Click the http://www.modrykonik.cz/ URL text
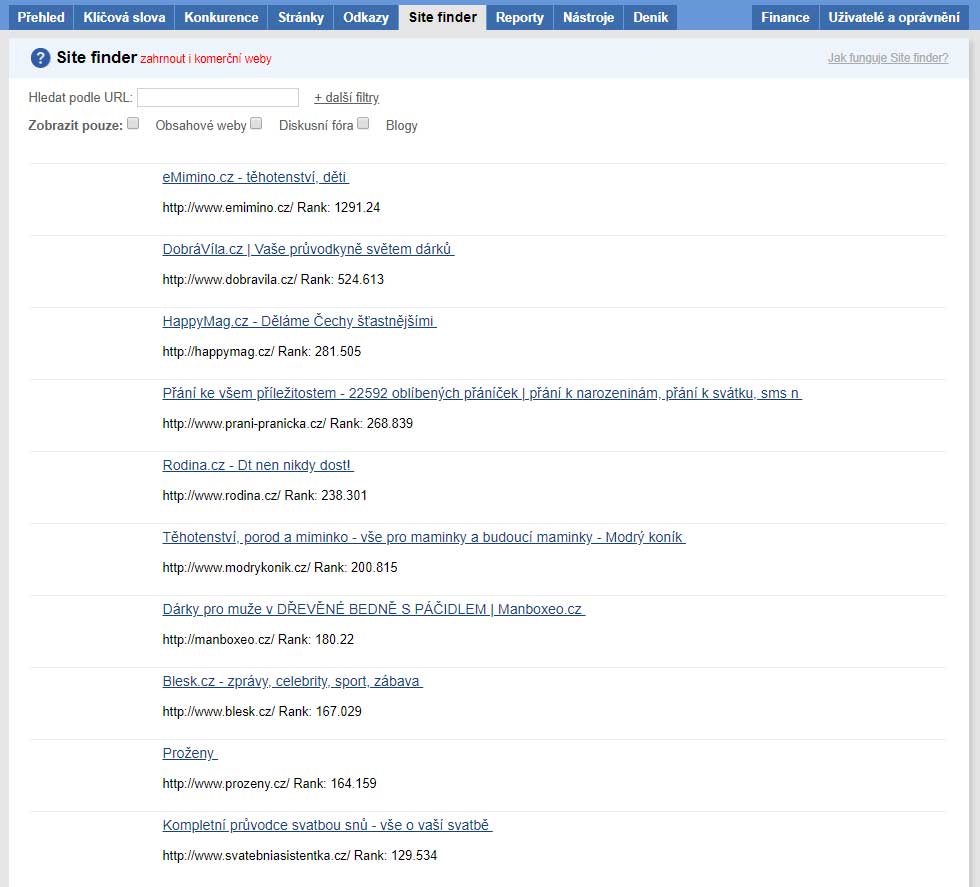Screen dimensions: 980x887 click(x=236, y=567)
